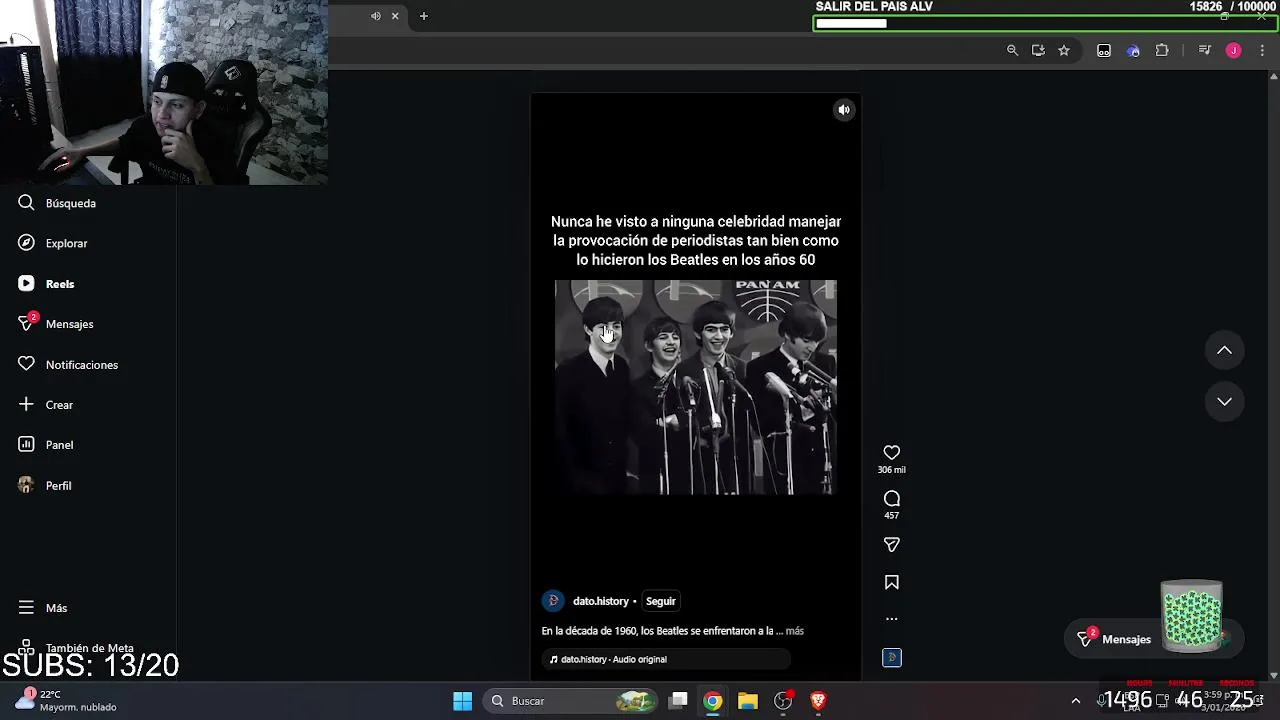
Task: Expand the caption with 'más'
Action: pyautogui.click(x=795, y=631)
